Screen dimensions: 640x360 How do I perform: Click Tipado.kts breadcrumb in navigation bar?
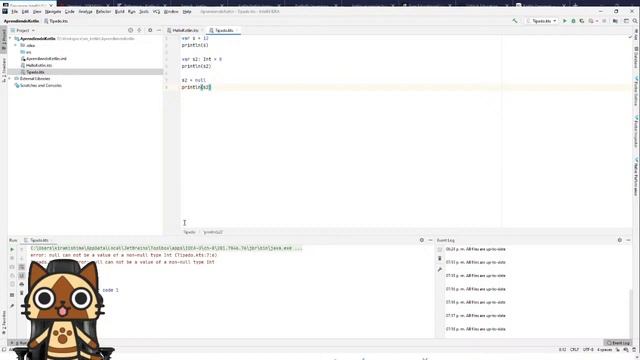coord(56,21)
